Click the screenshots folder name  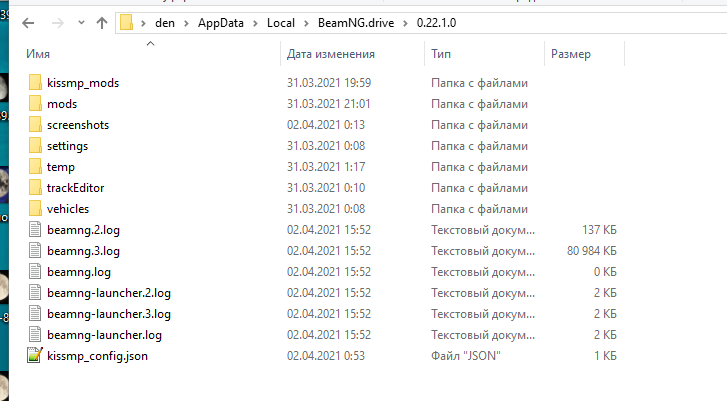(78, 125)
